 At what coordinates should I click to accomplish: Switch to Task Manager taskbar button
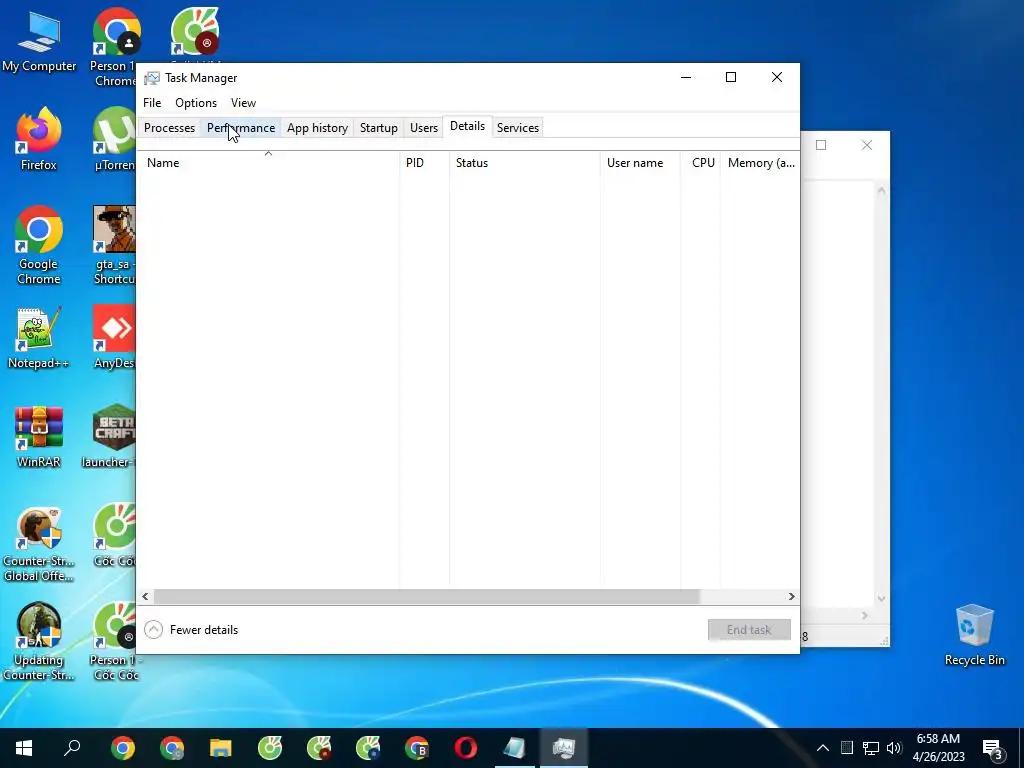click(564, 748)
